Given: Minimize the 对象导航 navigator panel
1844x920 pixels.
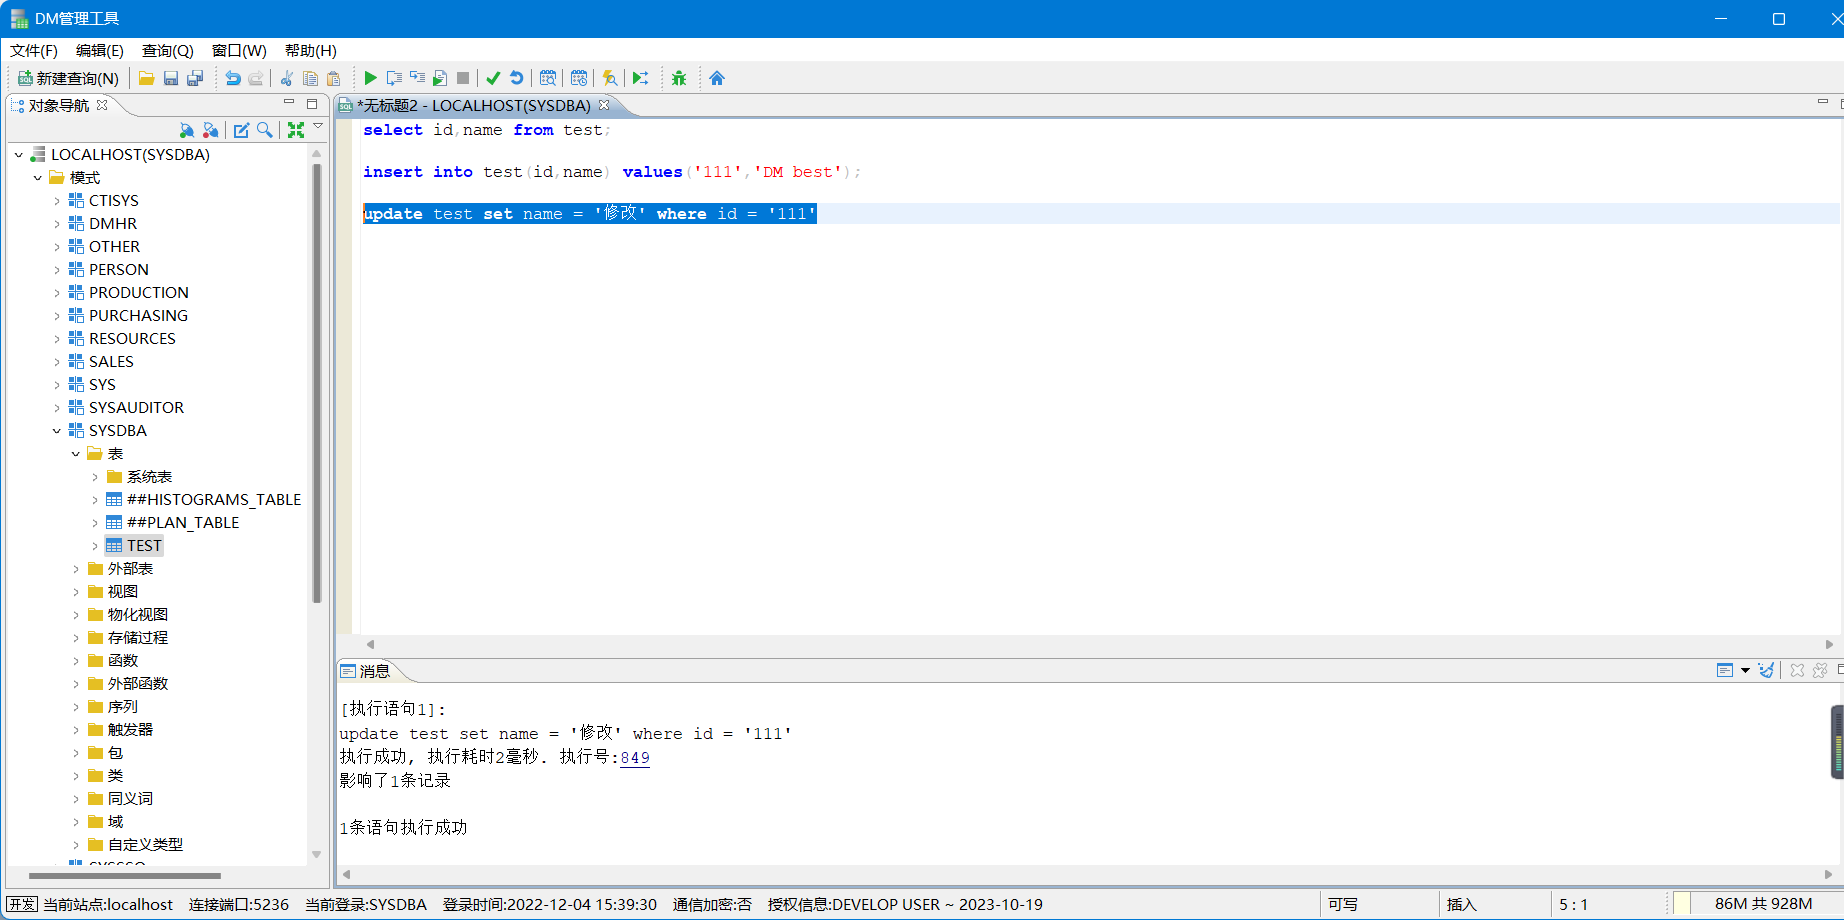Looking at the screenshot, I should [289, 102].
